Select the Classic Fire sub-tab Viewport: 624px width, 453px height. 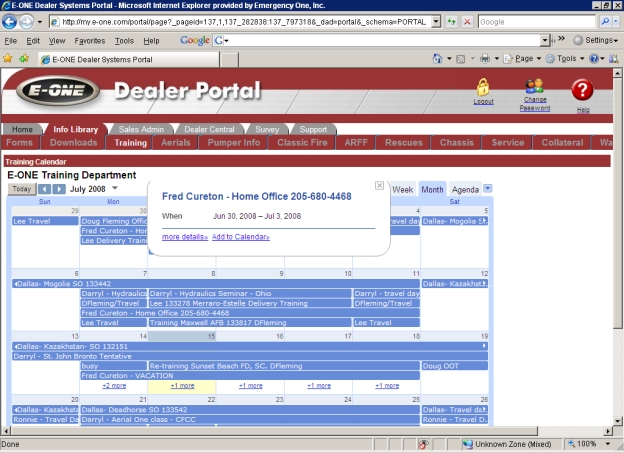click(302, 143)
